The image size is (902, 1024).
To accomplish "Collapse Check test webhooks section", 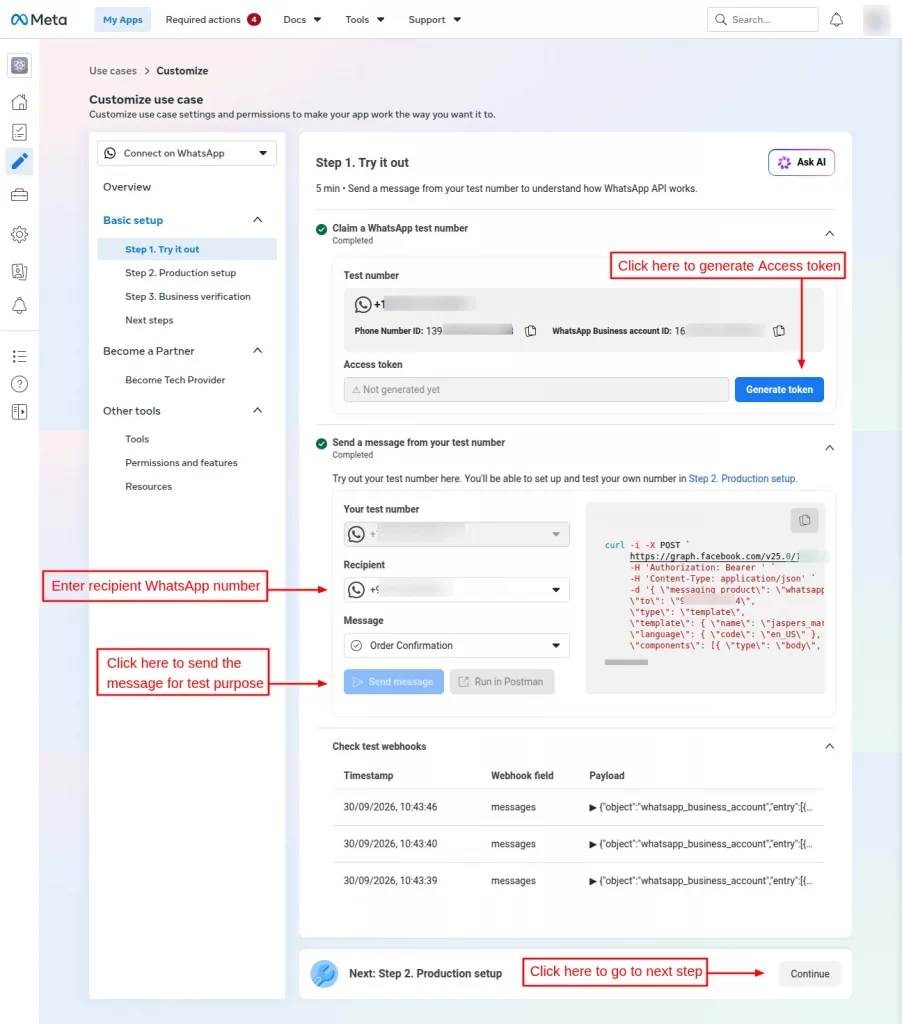I will pos(829,746).
